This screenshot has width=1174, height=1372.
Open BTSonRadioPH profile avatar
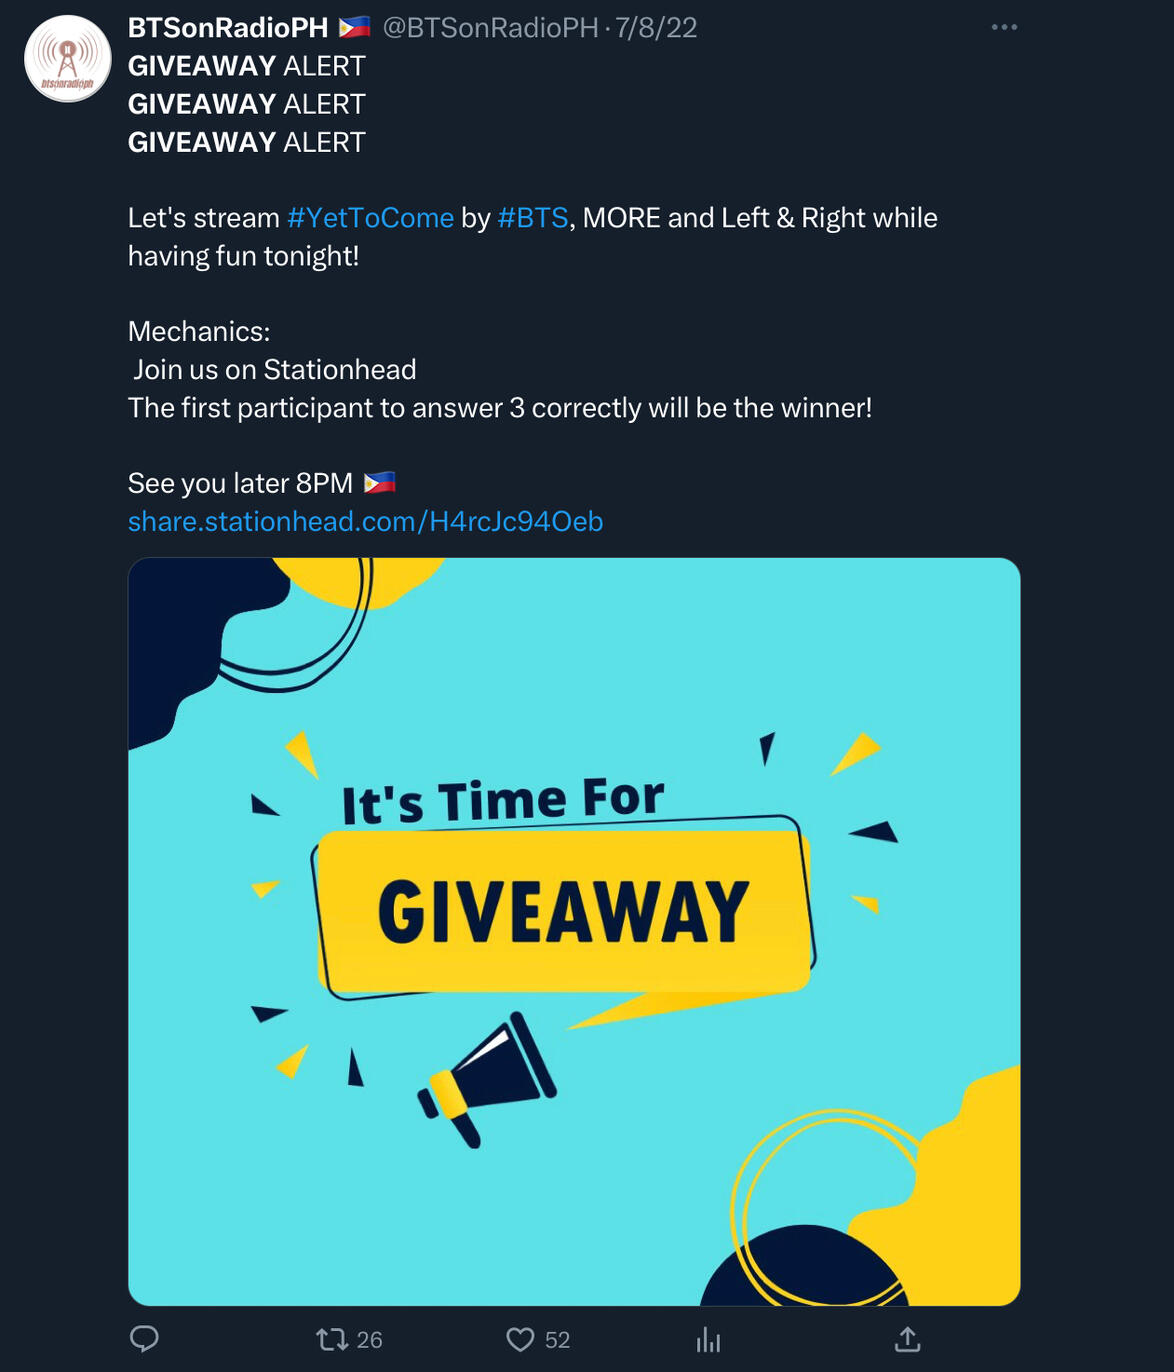click(x=68, y=59)
